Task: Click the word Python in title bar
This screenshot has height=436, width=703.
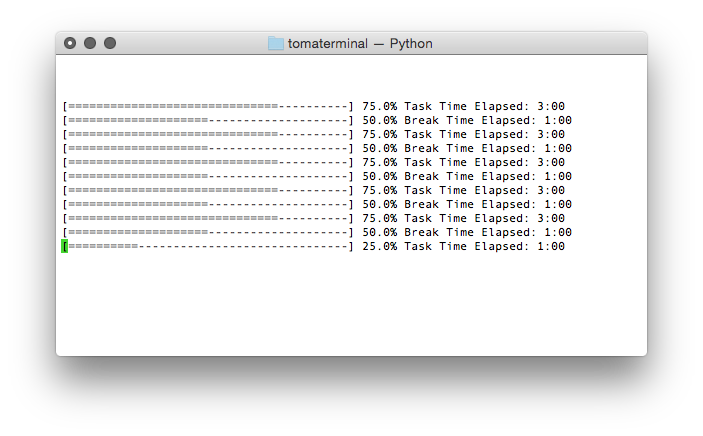Action: pyautogui.click(x=411, y=44)
